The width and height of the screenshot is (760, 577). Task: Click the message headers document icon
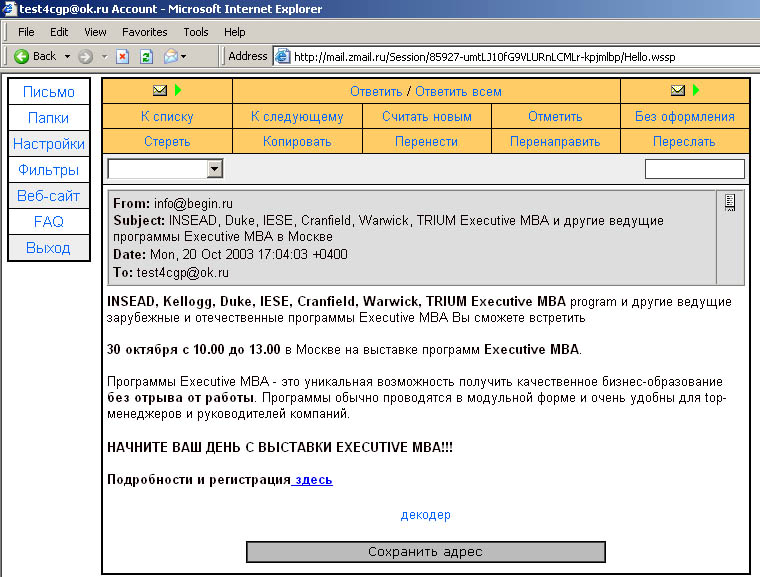click(x=730, y=202)
